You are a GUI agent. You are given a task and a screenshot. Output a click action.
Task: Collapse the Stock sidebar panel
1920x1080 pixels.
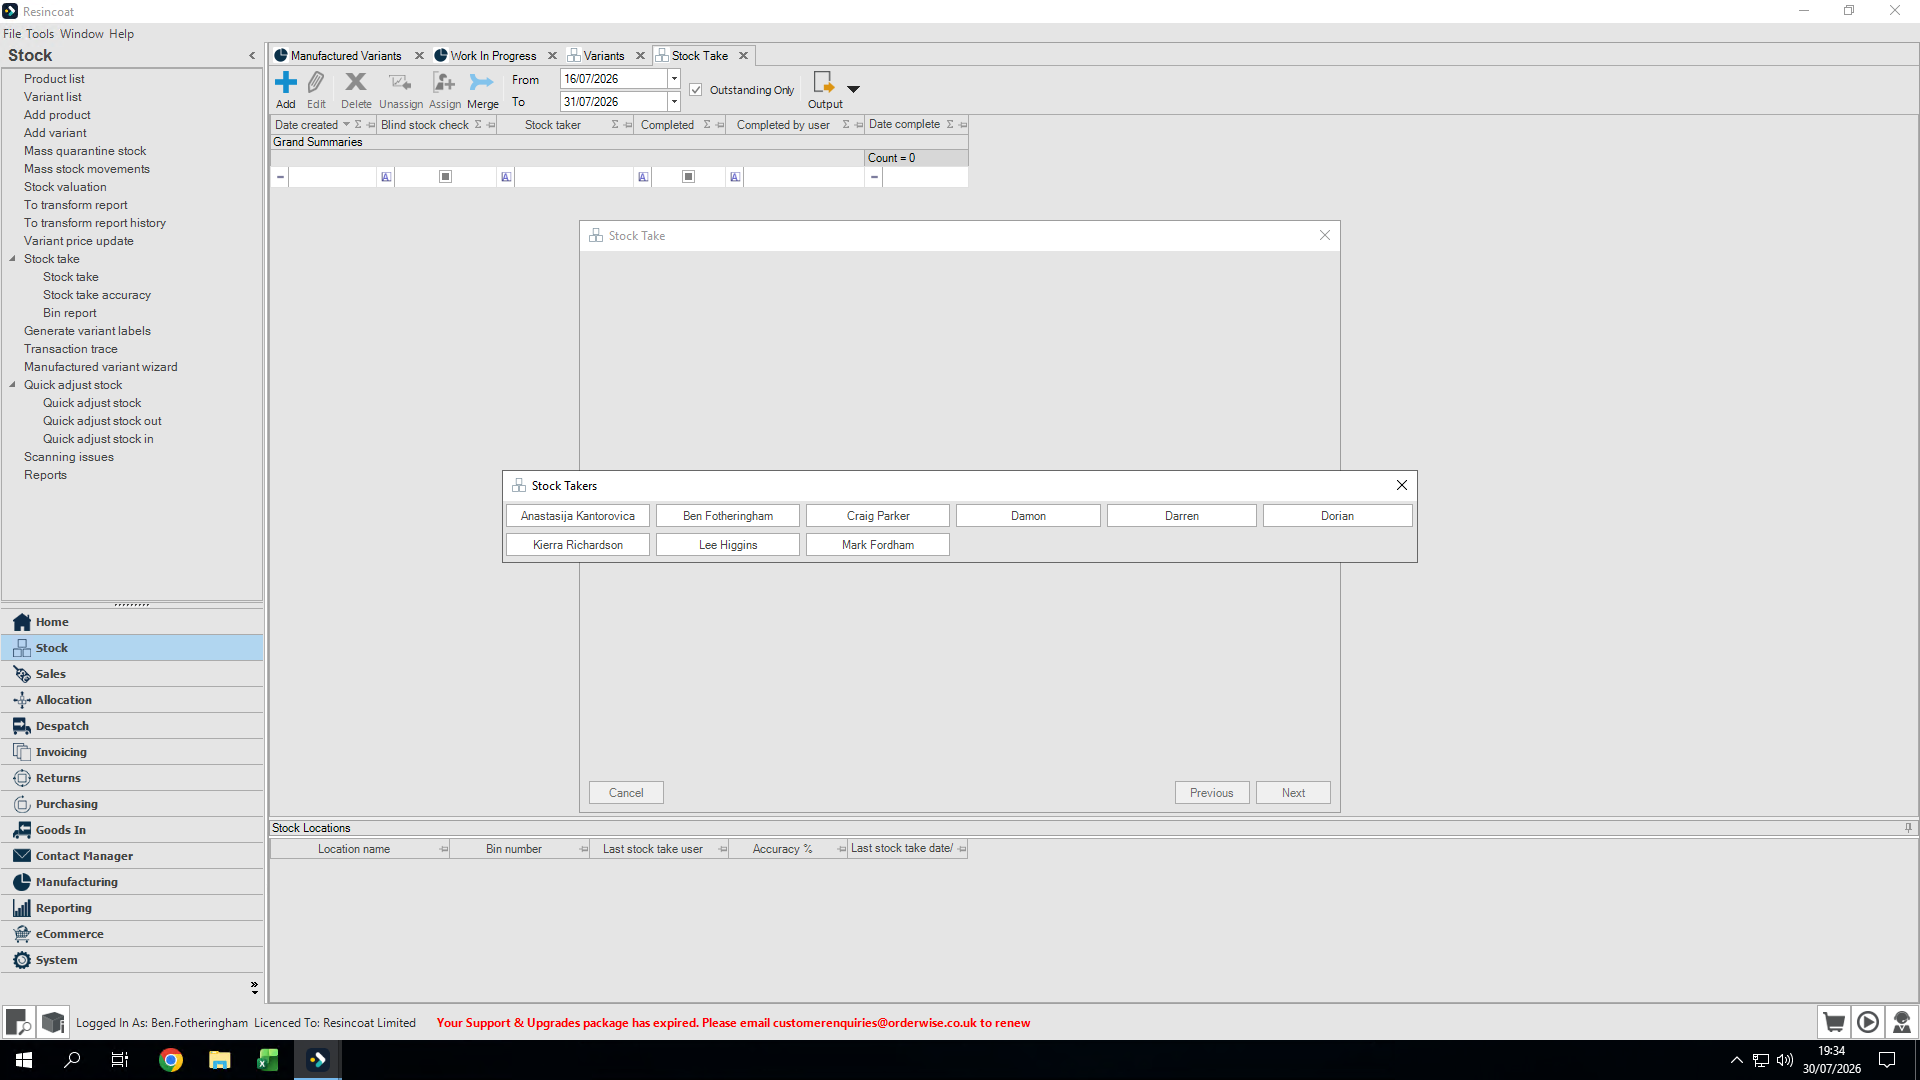pyautogui.click(x=252, y=56)
